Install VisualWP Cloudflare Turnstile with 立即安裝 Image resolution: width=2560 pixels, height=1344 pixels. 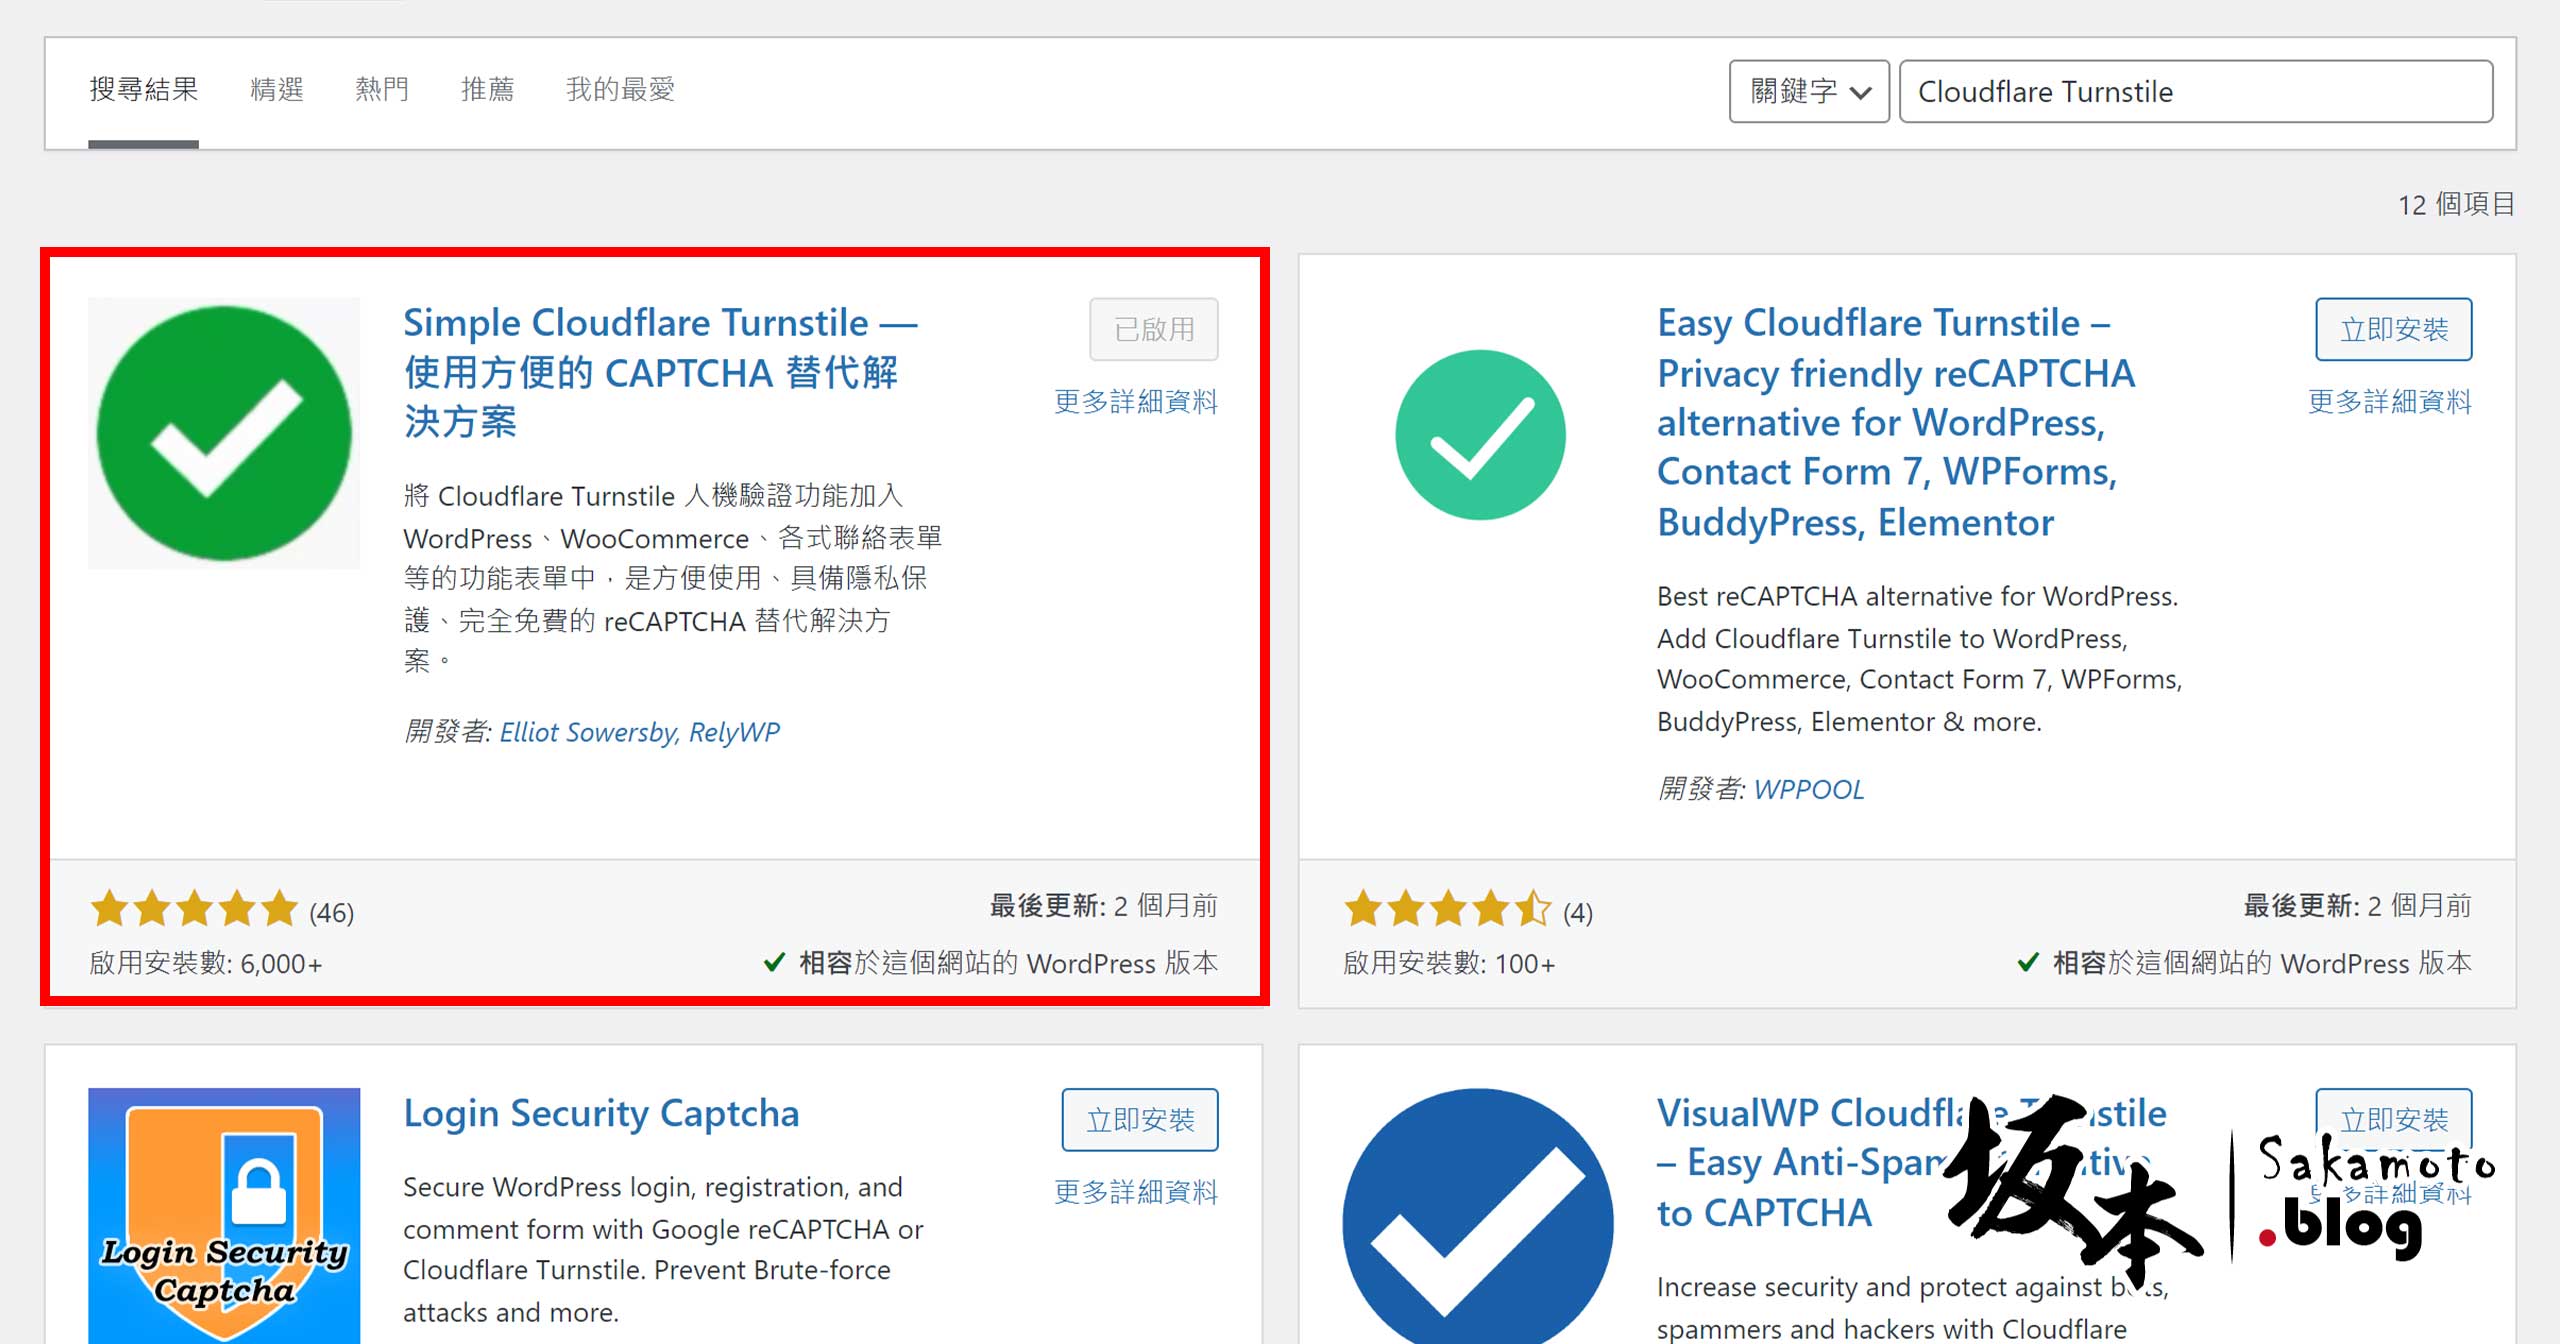pyautogui.click(x=2393, y=1118)
